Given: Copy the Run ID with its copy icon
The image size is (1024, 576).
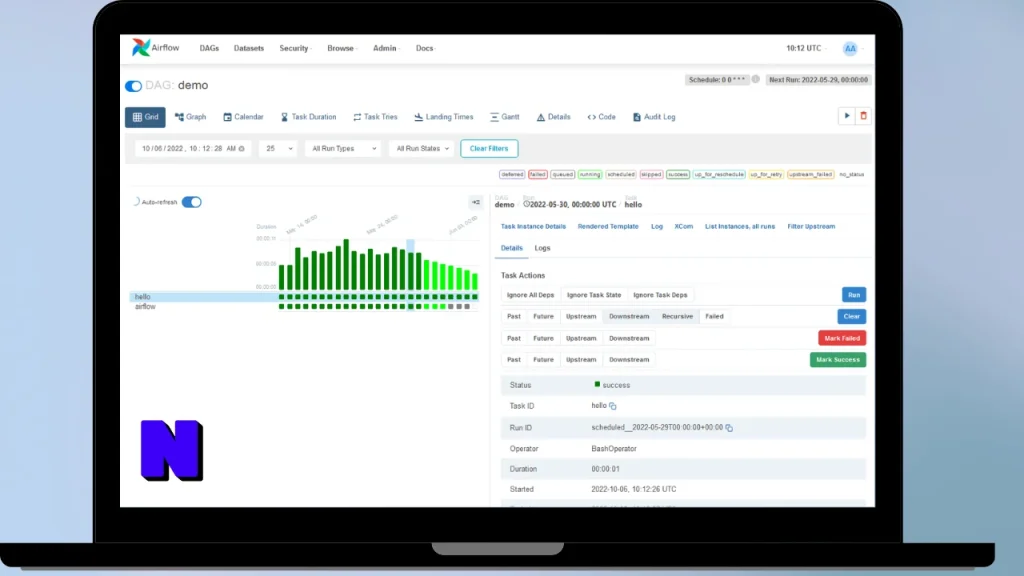Looking at the screenshot, I should (x=729, y=428).
